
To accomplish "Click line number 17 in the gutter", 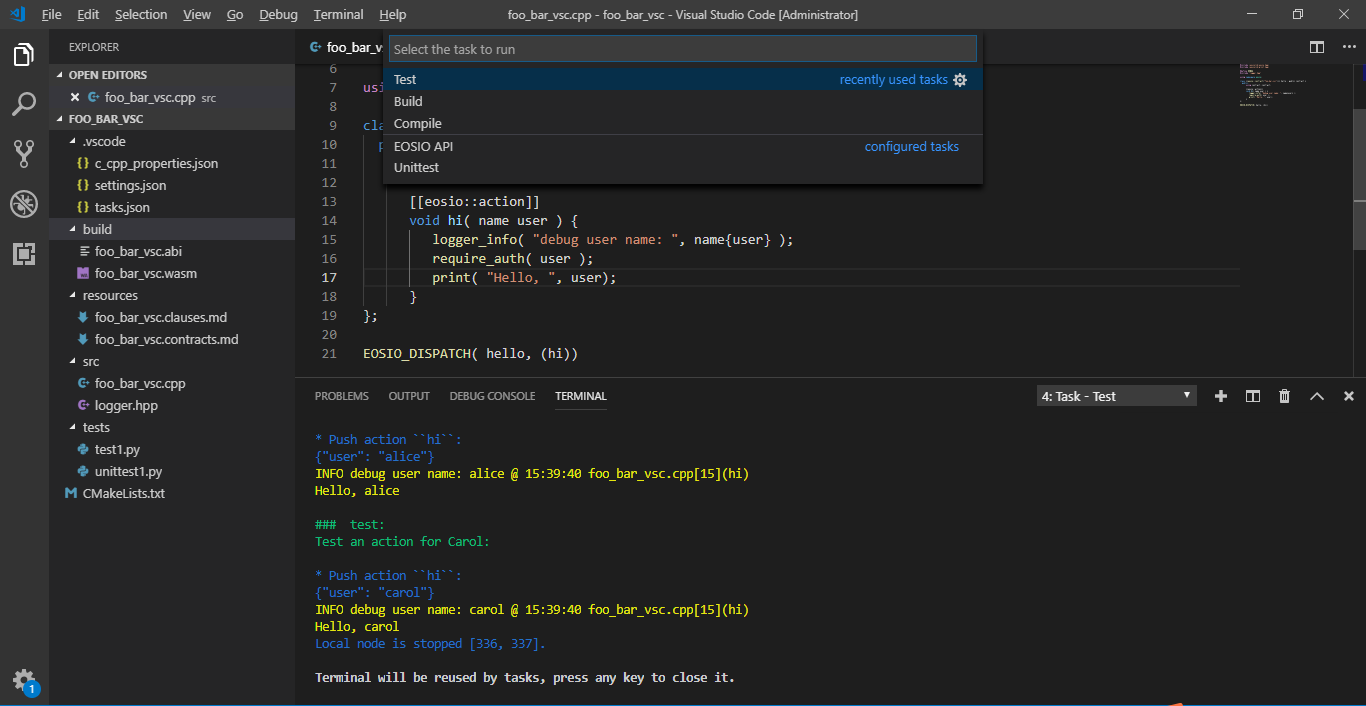I will 330,277.
